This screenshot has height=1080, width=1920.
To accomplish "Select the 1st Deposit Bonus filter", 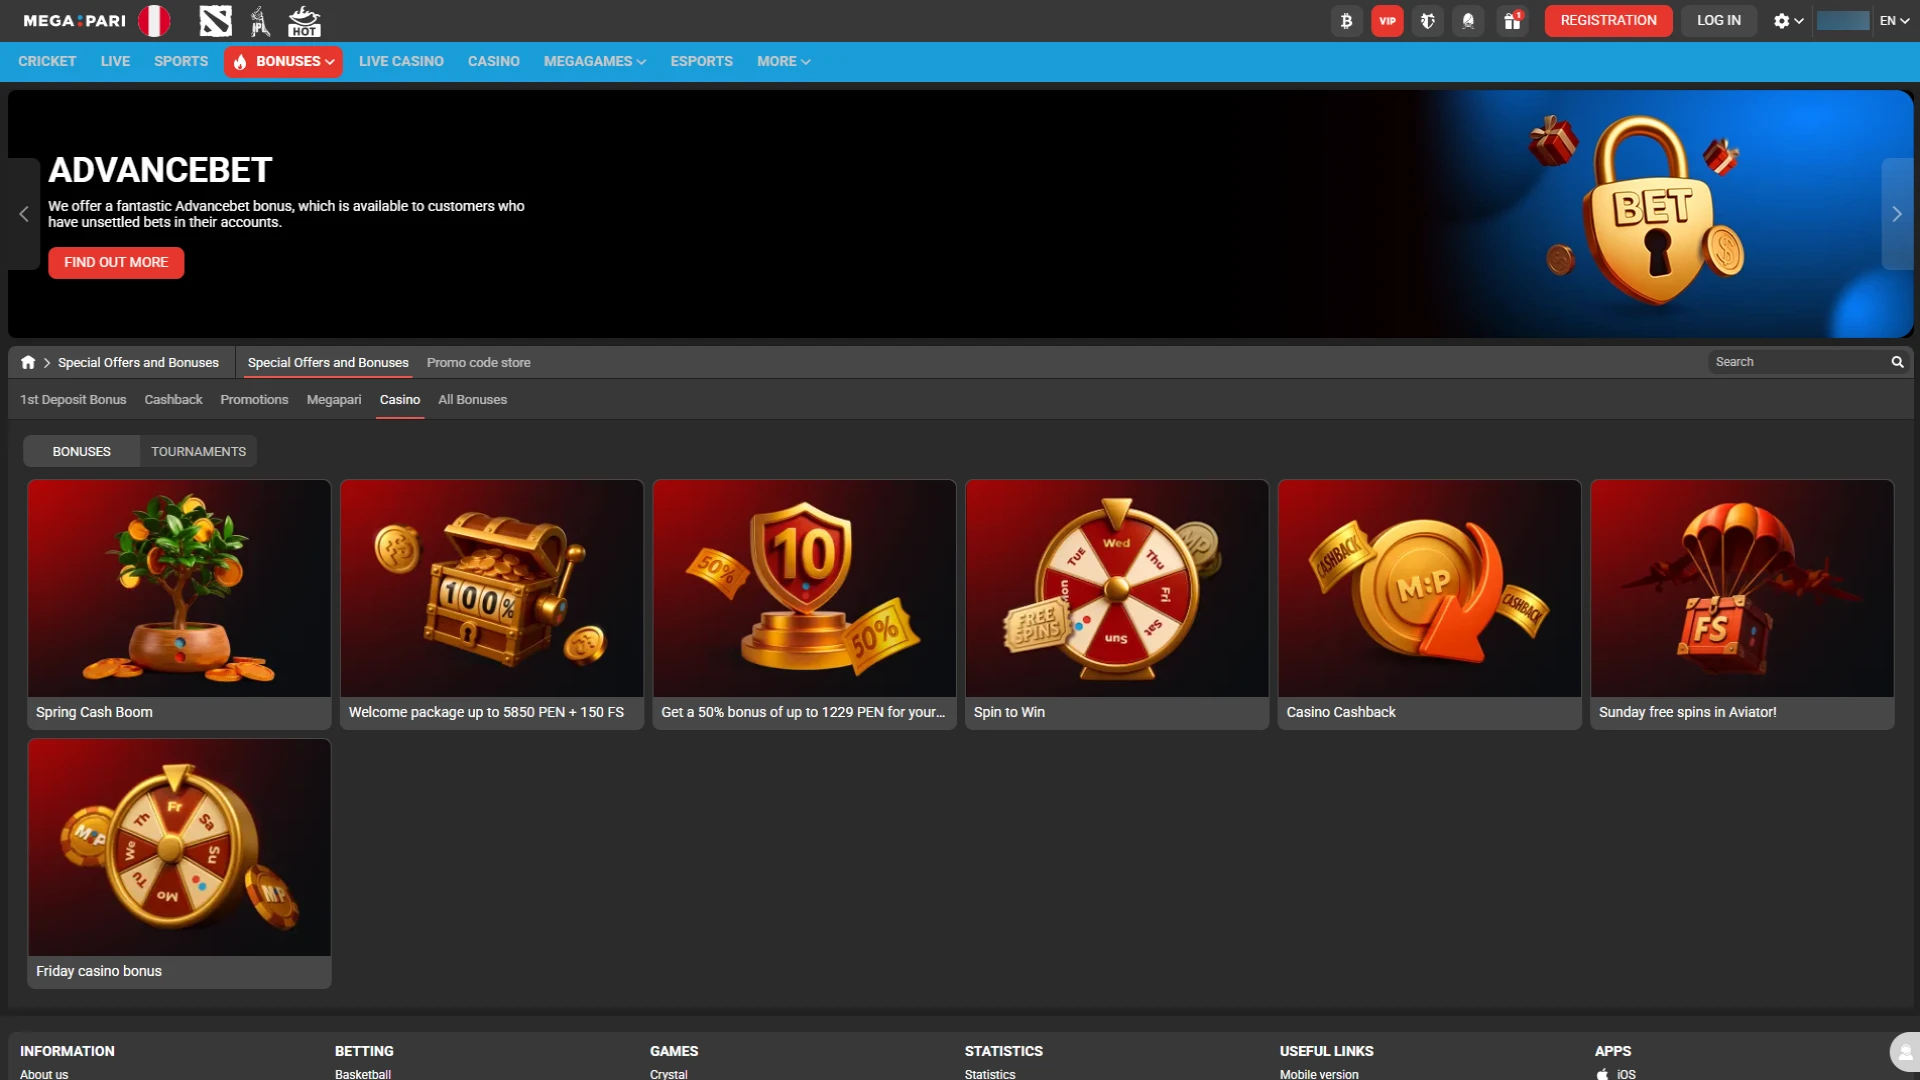I will point(73,400).
